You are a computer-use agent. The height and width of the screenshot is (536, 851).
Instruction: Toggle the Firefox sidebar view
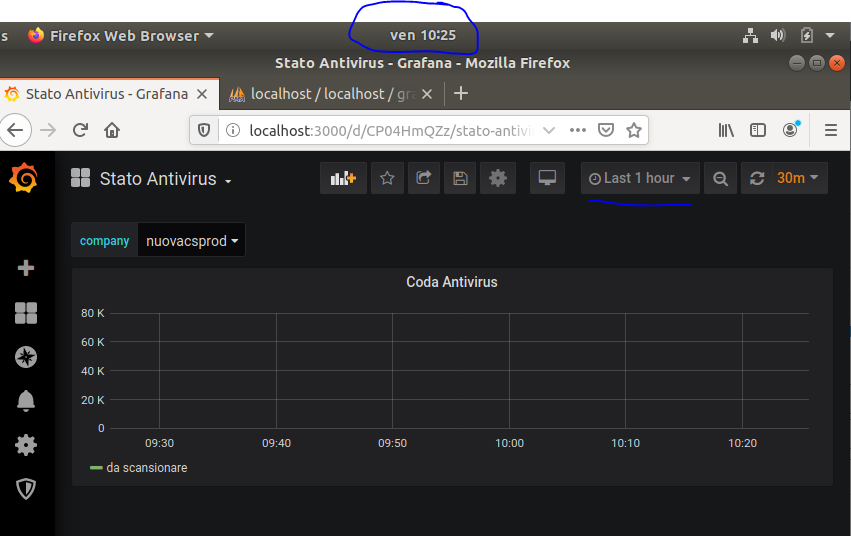[758, 130]
